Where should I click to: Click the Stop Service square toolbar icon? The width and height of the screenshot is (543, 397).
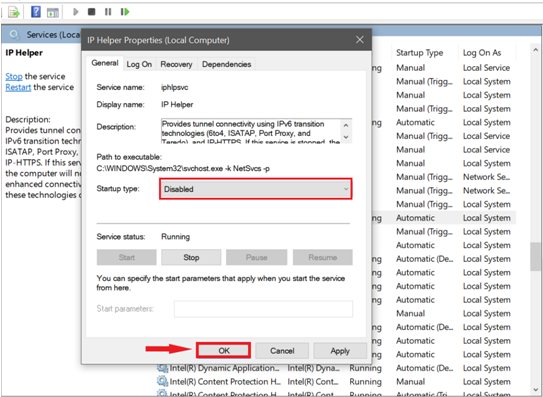(91, 12)
